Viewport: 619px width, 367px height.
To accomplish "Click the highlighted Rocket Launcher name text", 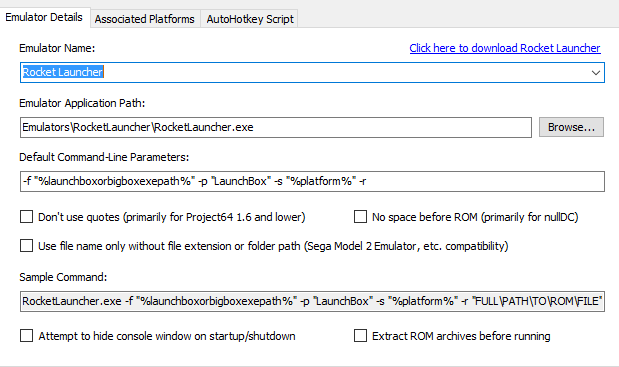I will click(63, 72).
